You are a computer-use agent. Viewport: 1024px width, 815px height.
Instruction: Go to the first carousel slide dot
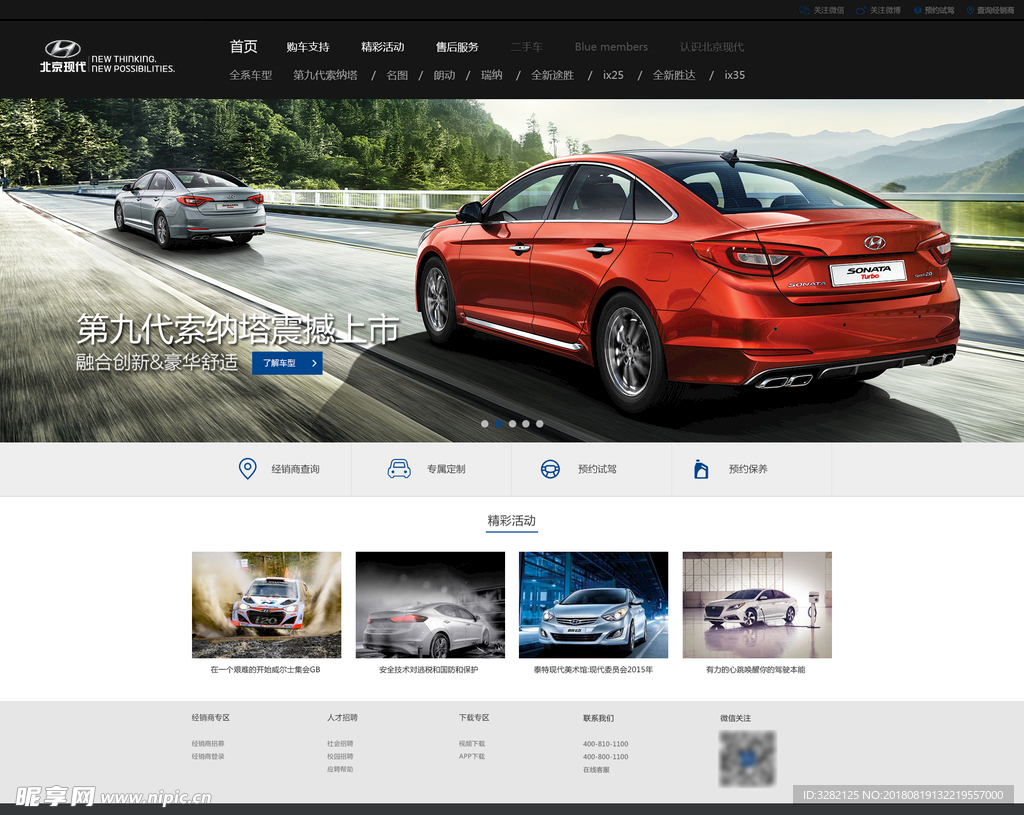[x=485, y=424]
